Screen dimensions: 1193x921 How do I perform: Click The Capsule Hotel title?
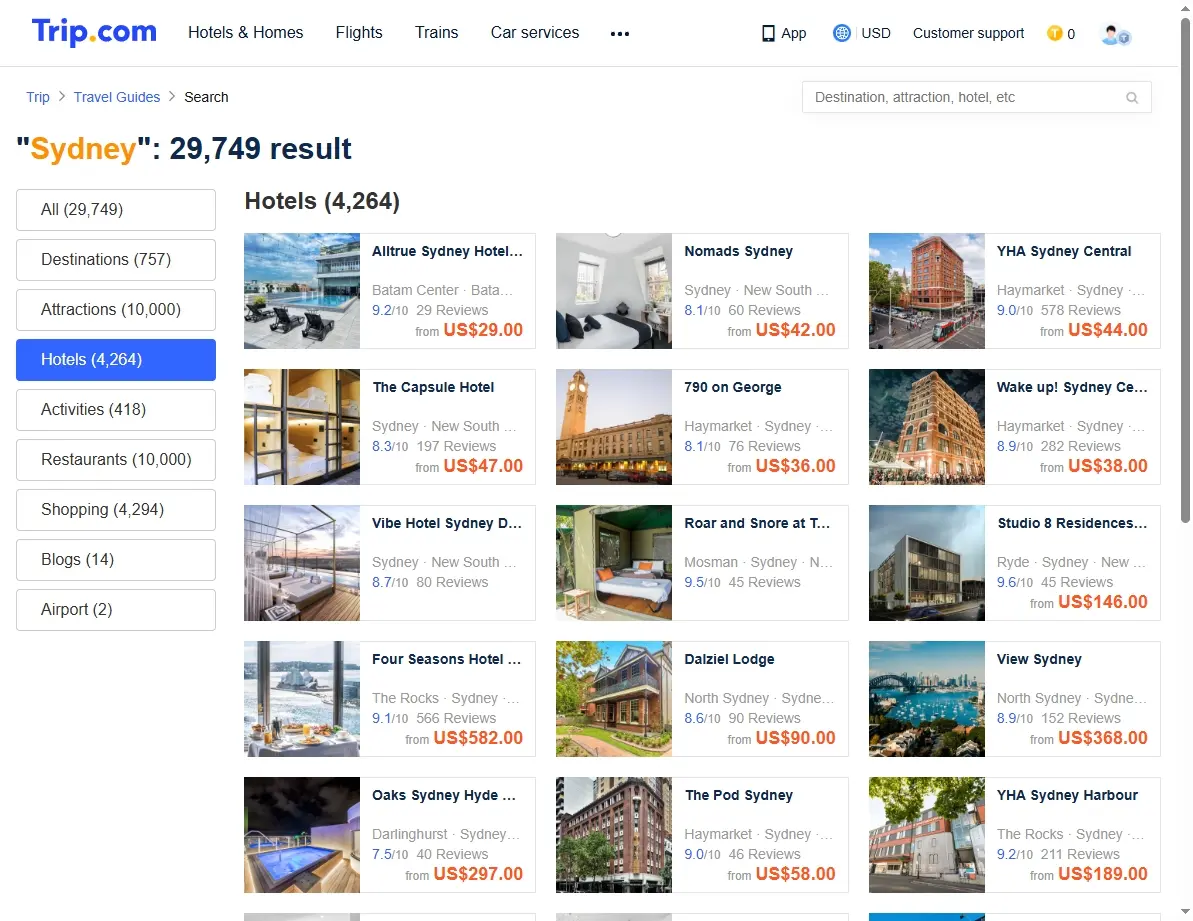(x=433, y=387)
